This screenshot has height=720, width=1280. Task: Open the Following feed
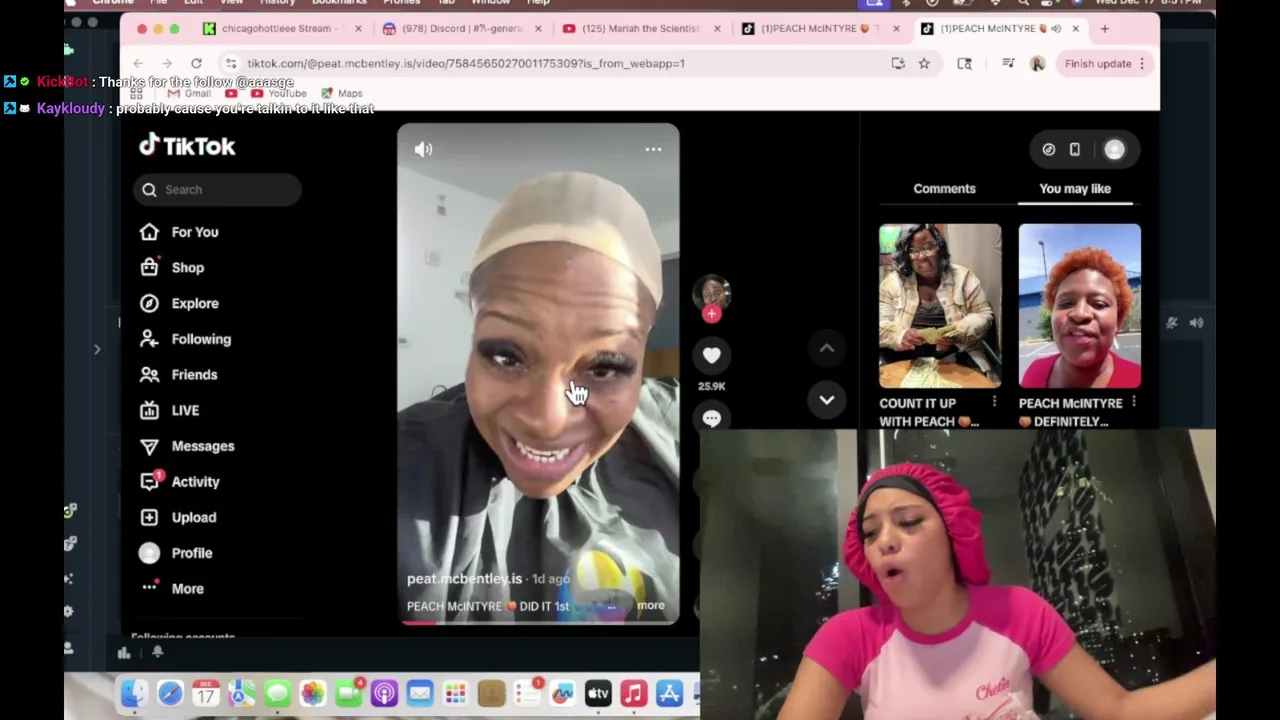[185, 339]
